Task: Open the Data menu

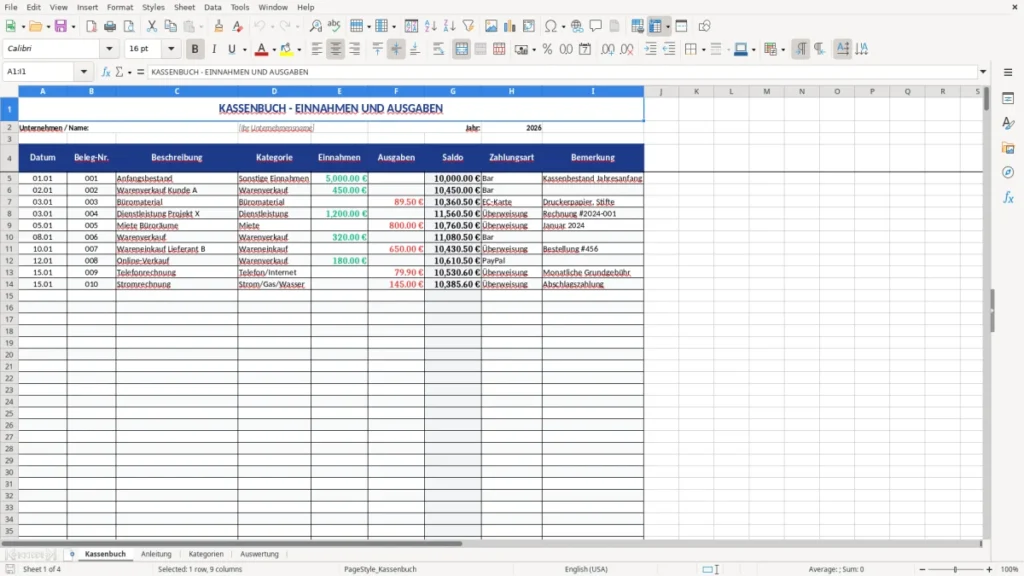Action: coord(212,7)
